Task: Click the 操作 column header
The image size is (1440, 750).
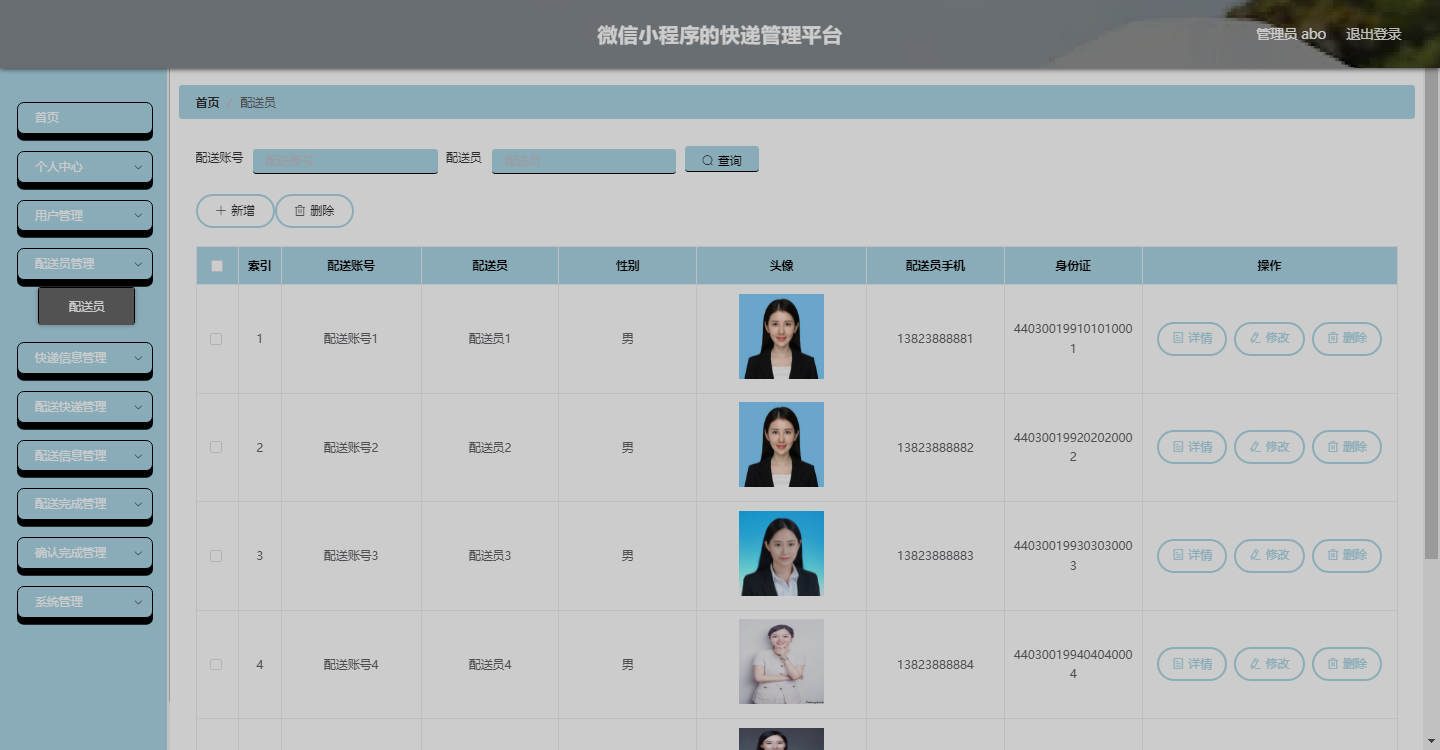Action: (x=1269, y=266)
